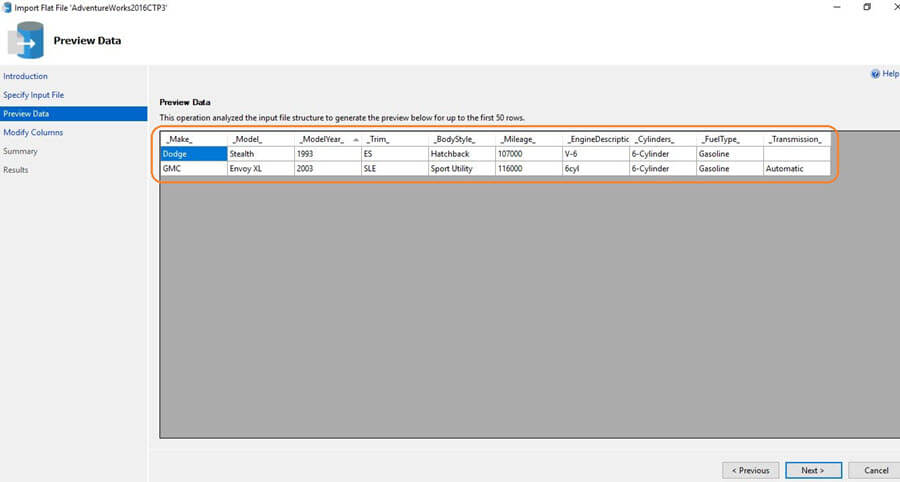Restore down the wizard window

point(867,7)
